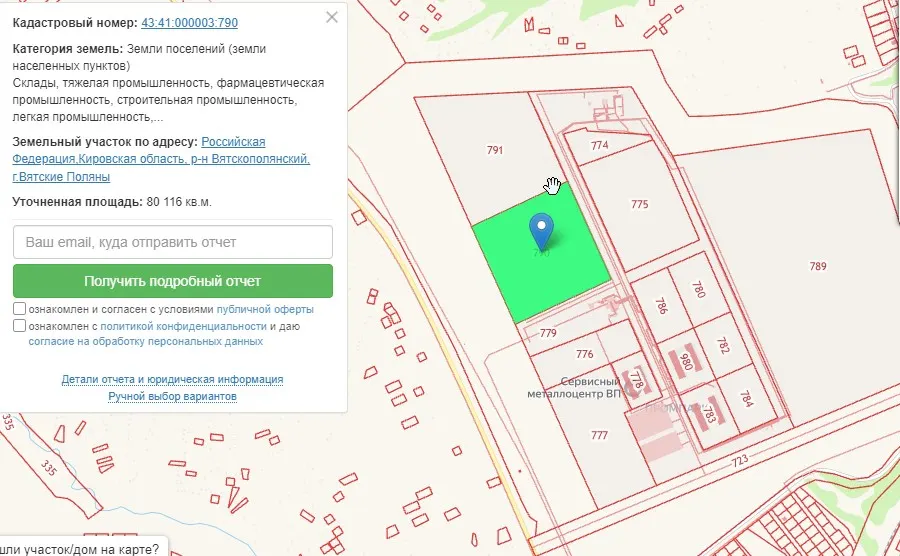This screenshot has width=900, height=556.
Task: Tick the public offer agreement checkbox
Action: tap(20, 309)
